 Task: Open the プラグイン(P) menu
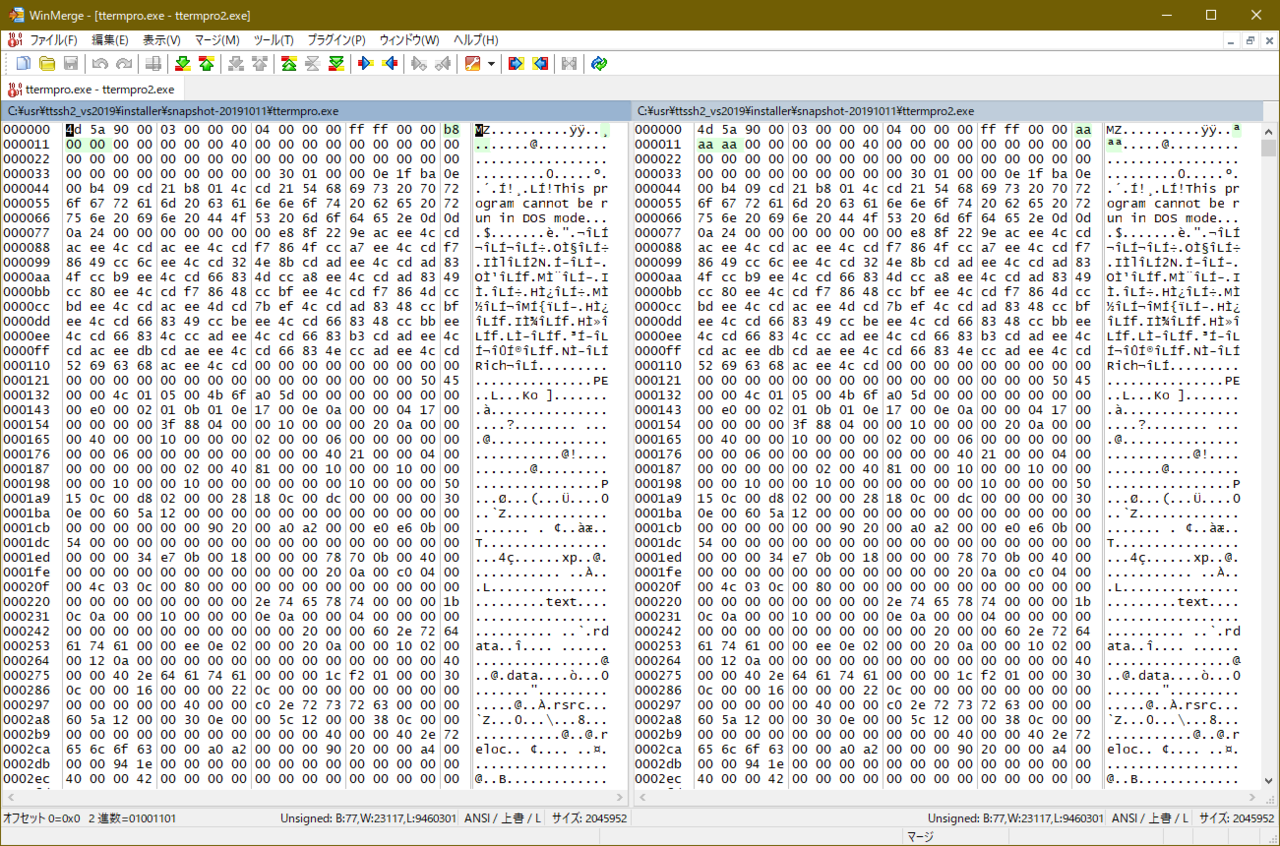336,40
